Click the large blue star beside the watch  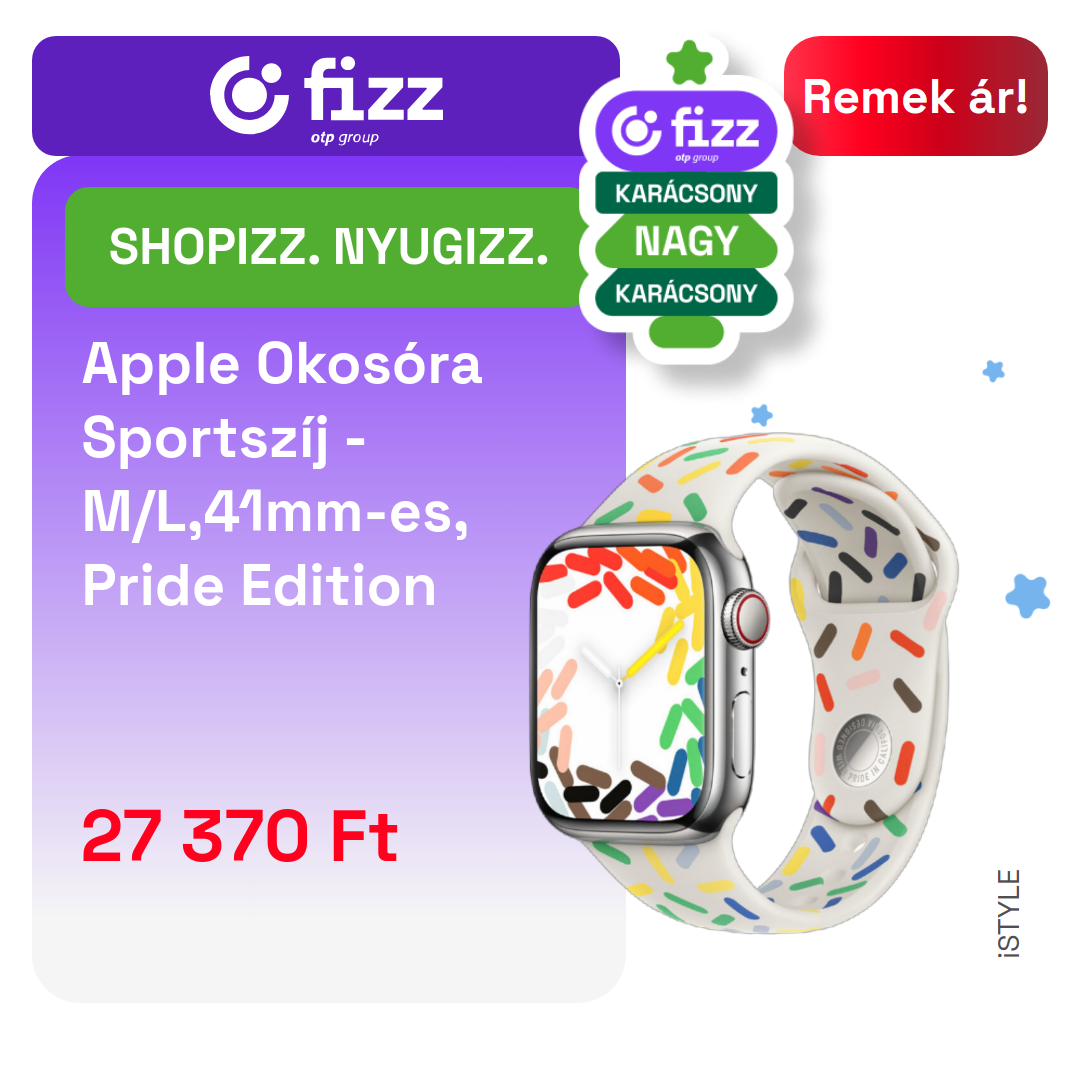point(1027,596)
